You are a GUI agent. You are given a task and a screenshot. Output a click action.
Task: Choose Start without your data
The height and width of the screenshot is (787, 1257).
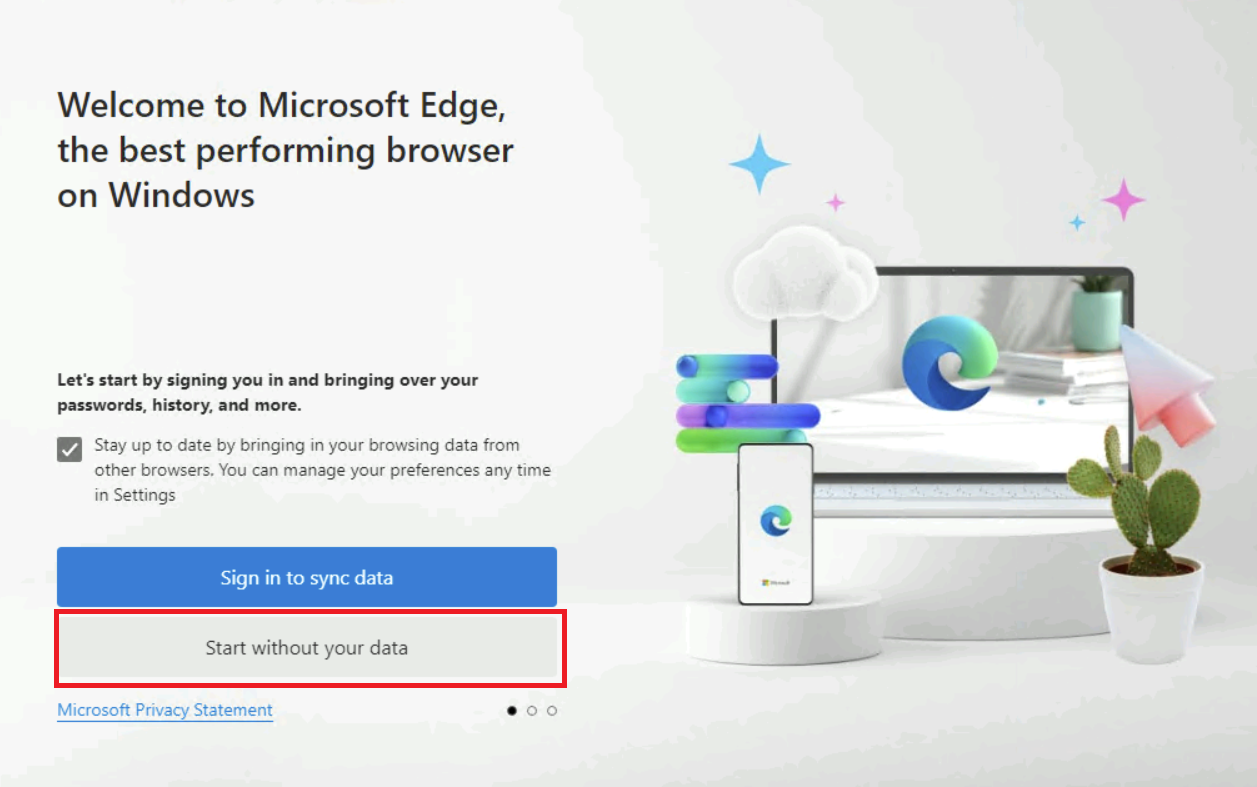click(x=306, y=648)
